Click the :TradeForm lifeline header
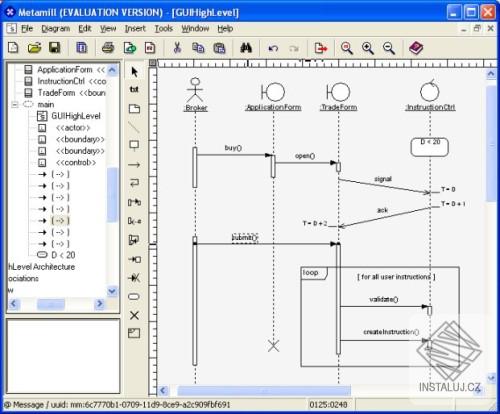The height and width of the screenshot is (414, 500). (x=339, y=97)
